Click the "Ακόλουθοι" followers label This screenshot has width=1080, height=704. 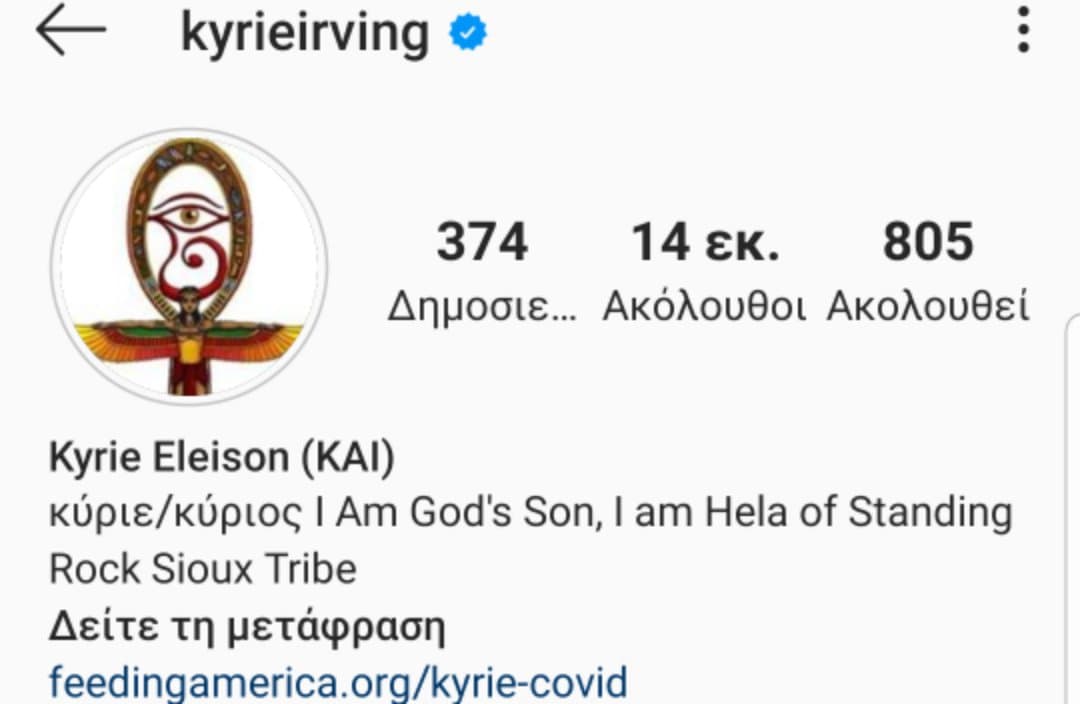(x=704, y=306)
